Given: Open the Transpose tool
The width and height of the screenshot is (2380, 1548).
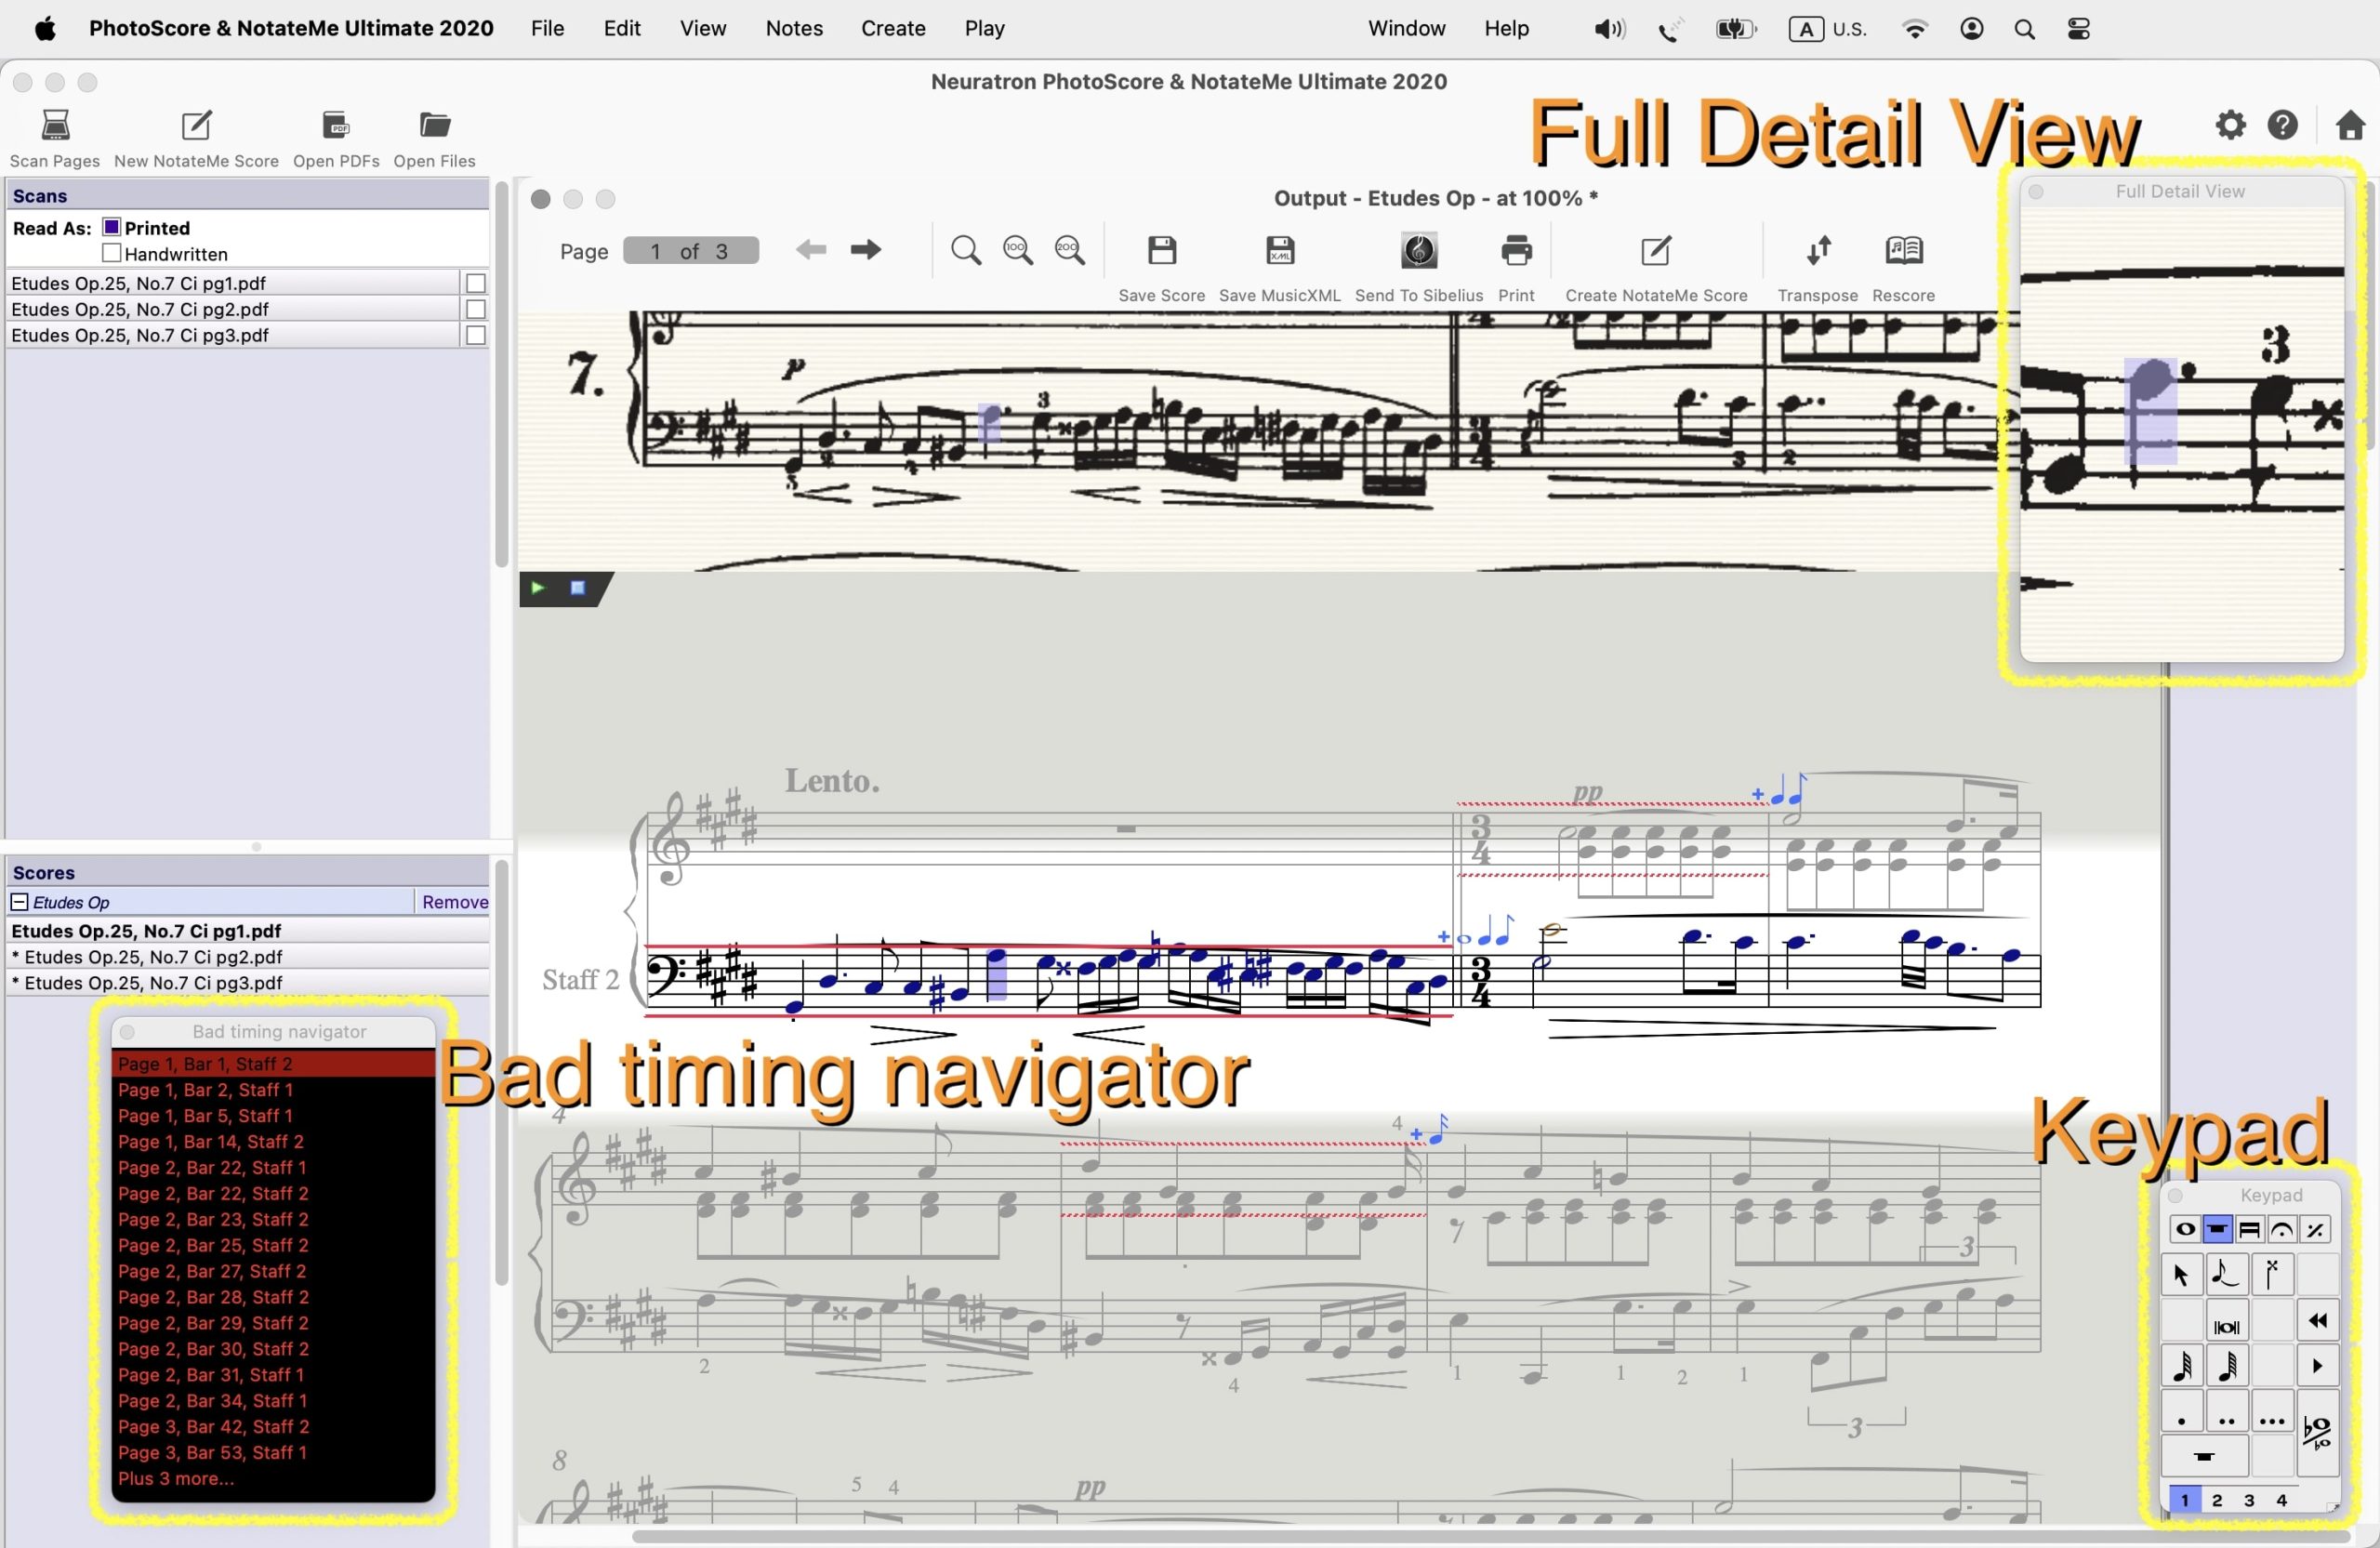Looking at the screenshot, I should pos(1817,250).
